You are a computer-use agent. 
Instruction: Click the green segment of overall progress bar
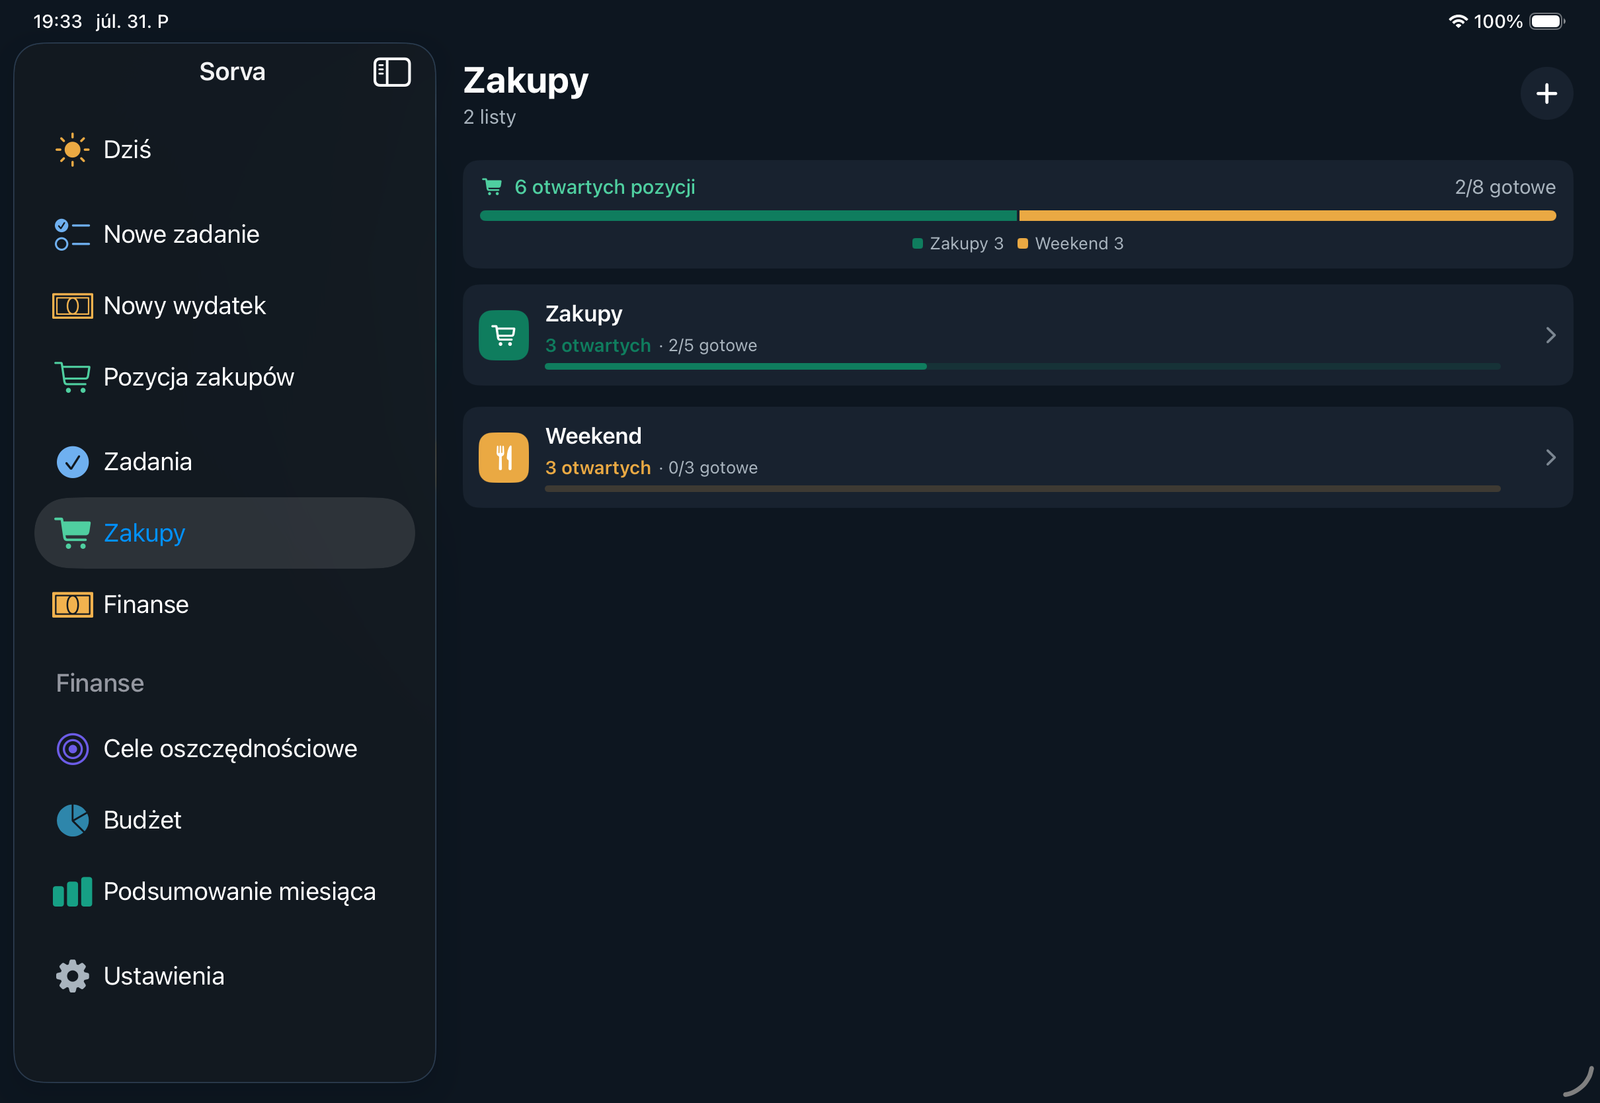point(748,216)
